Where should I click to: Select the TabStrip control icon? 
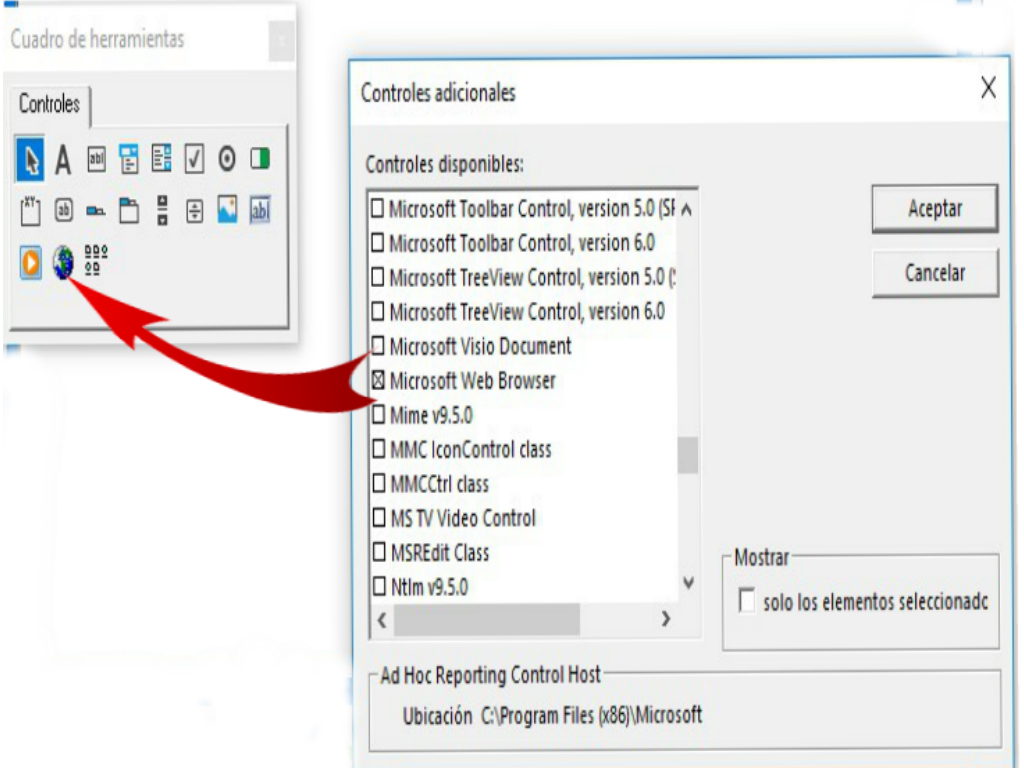point(96,211)
